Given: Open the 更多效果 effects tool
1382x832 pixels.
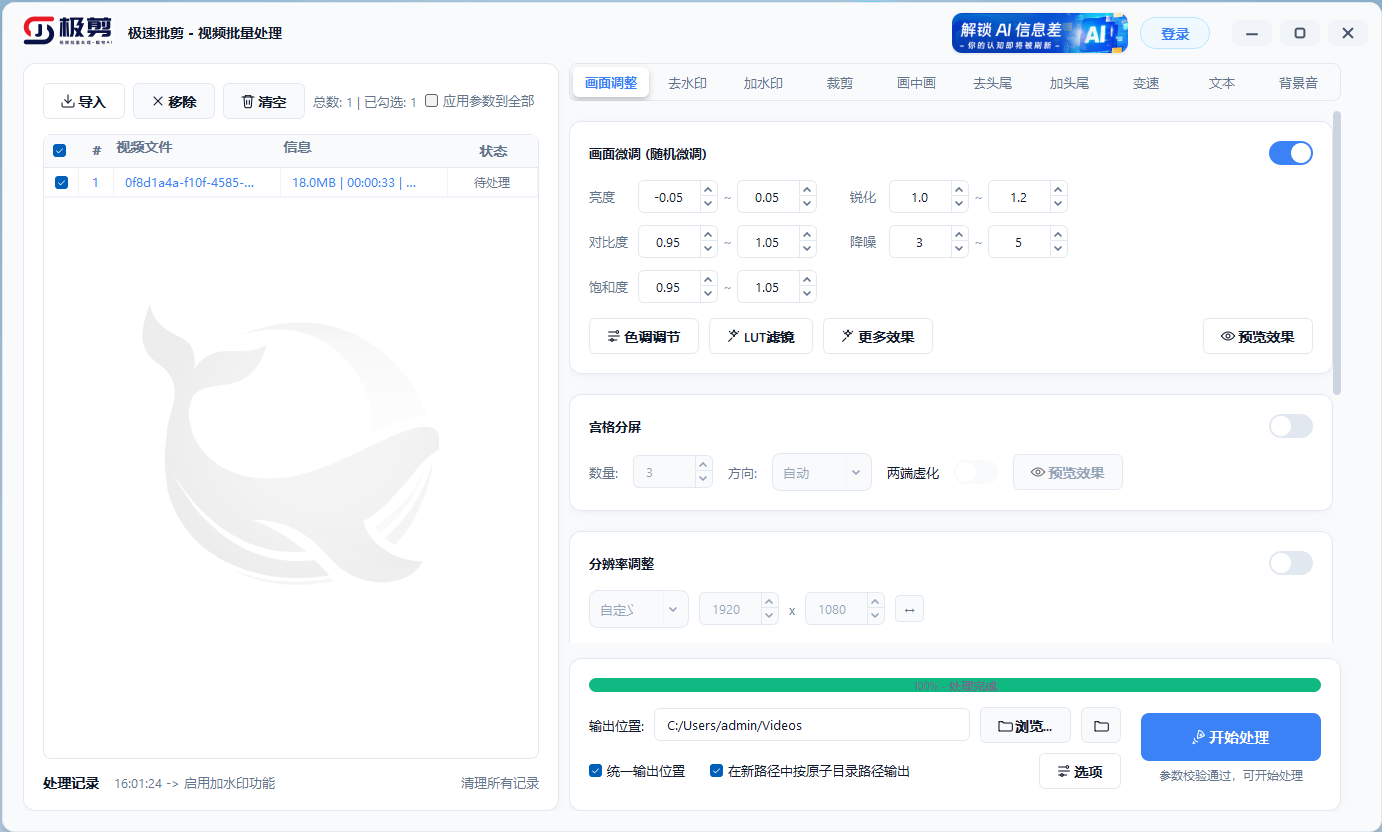Looking at the screenshot, I should [x=877, y=336].
